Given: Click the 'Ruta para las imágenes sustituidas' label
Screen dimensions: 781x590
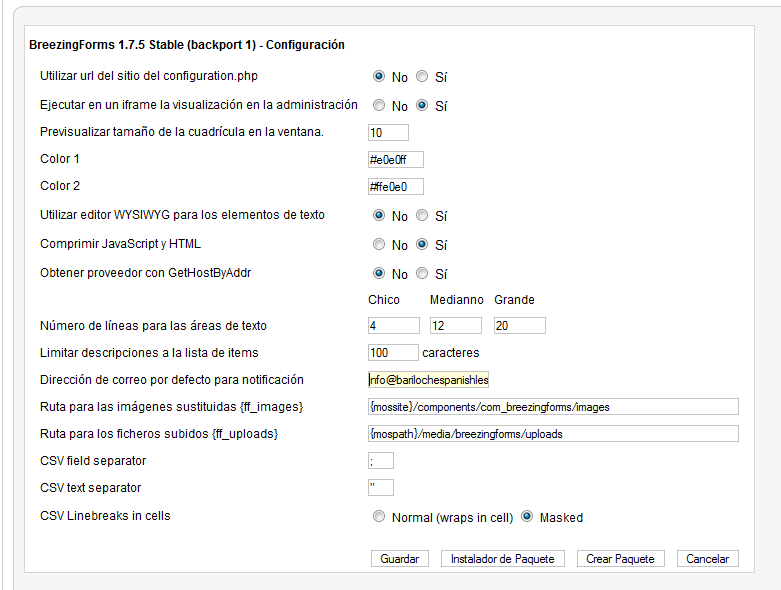Looking at the screenshot, I should [171, 407].
